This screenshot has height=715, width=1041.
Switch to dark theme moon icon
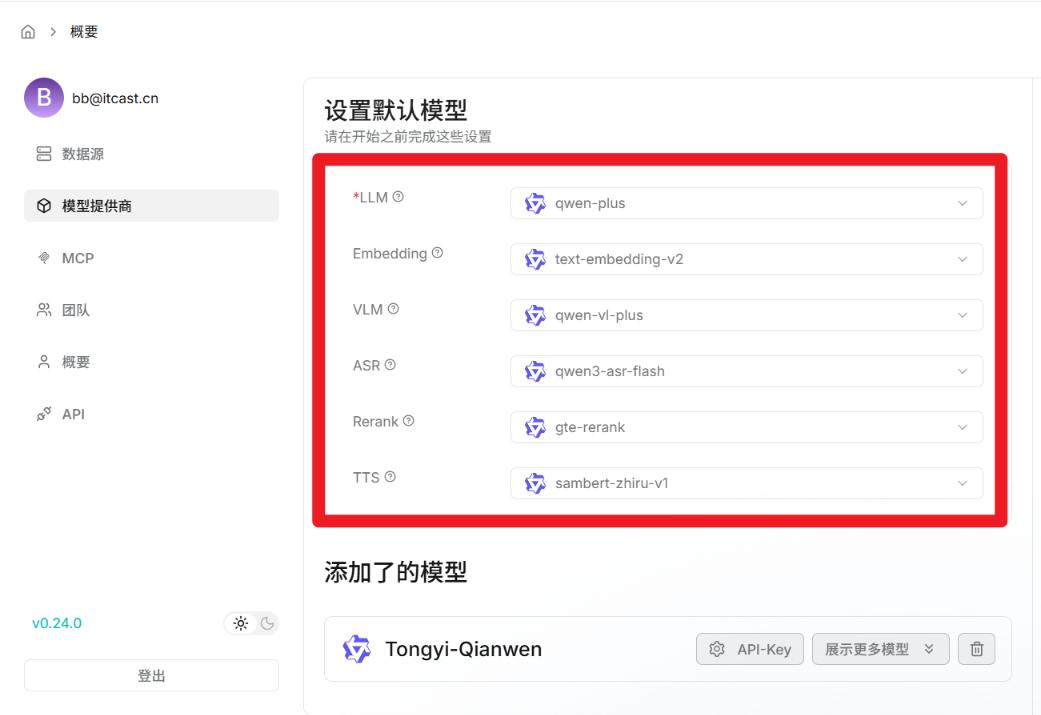click(267, 623)
